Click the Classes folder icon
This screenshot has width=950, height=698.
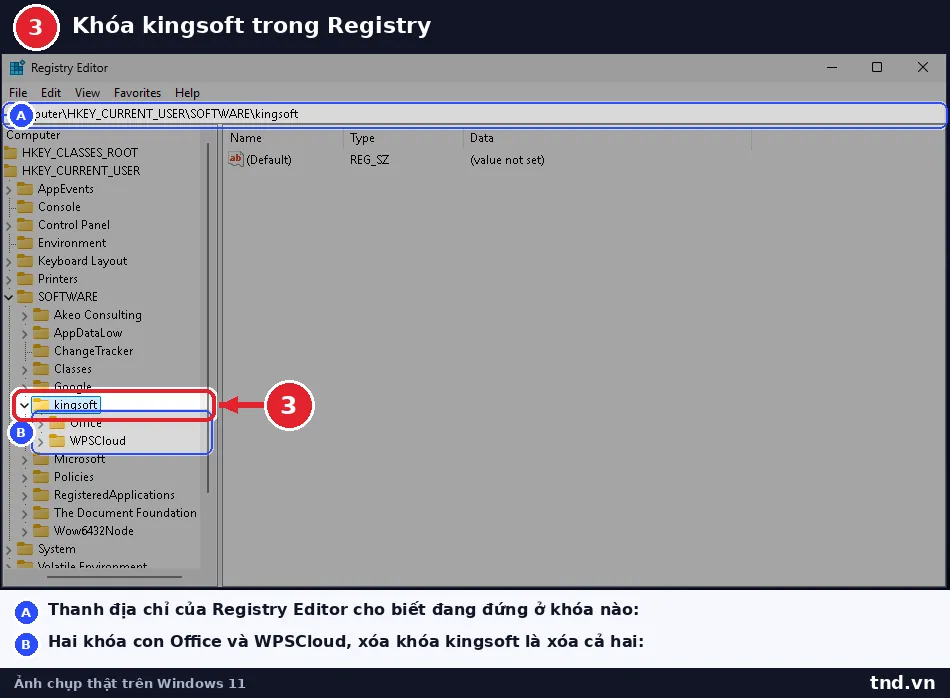click(41, 368)
